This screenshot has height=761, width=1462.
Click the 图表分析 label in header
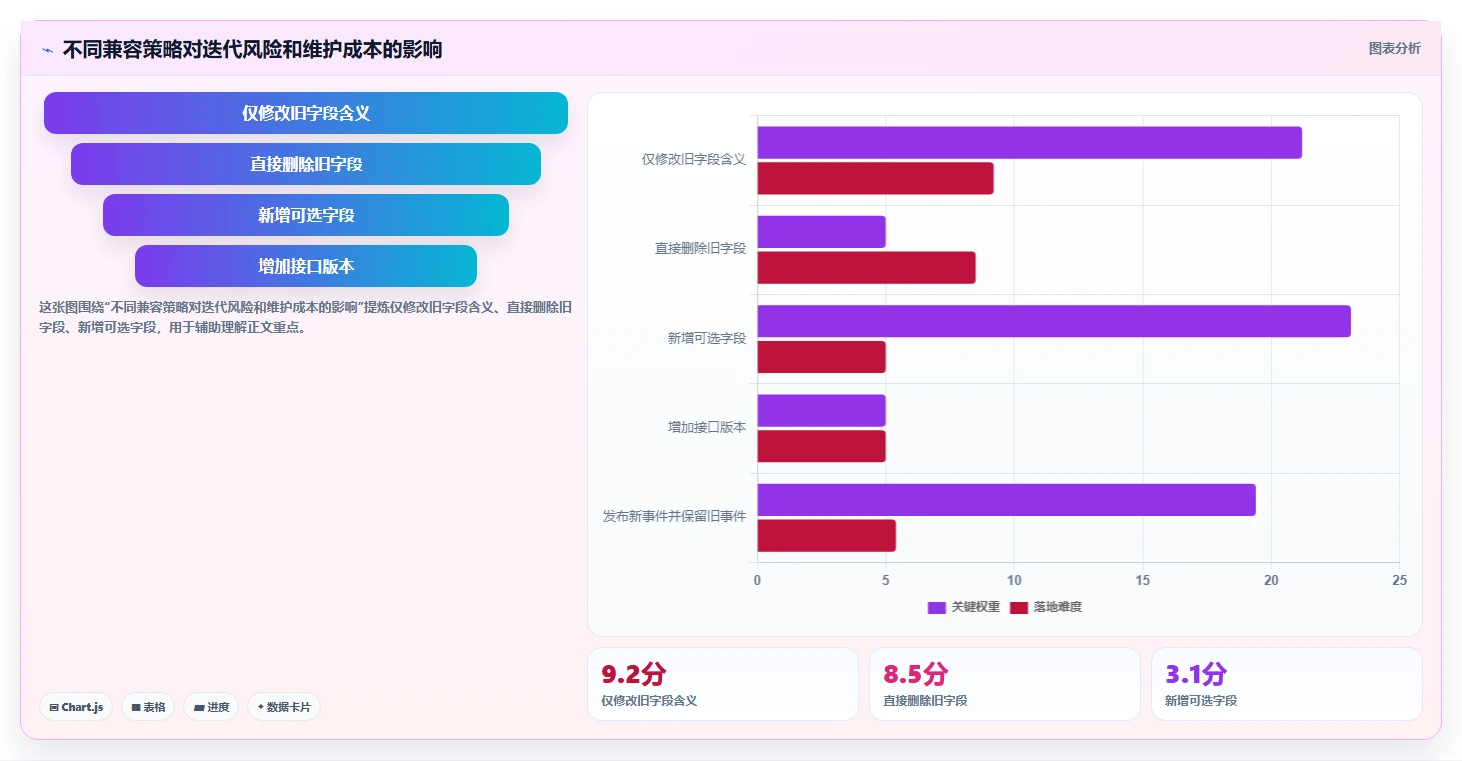pyautogui.click(x=1394, y=49)
